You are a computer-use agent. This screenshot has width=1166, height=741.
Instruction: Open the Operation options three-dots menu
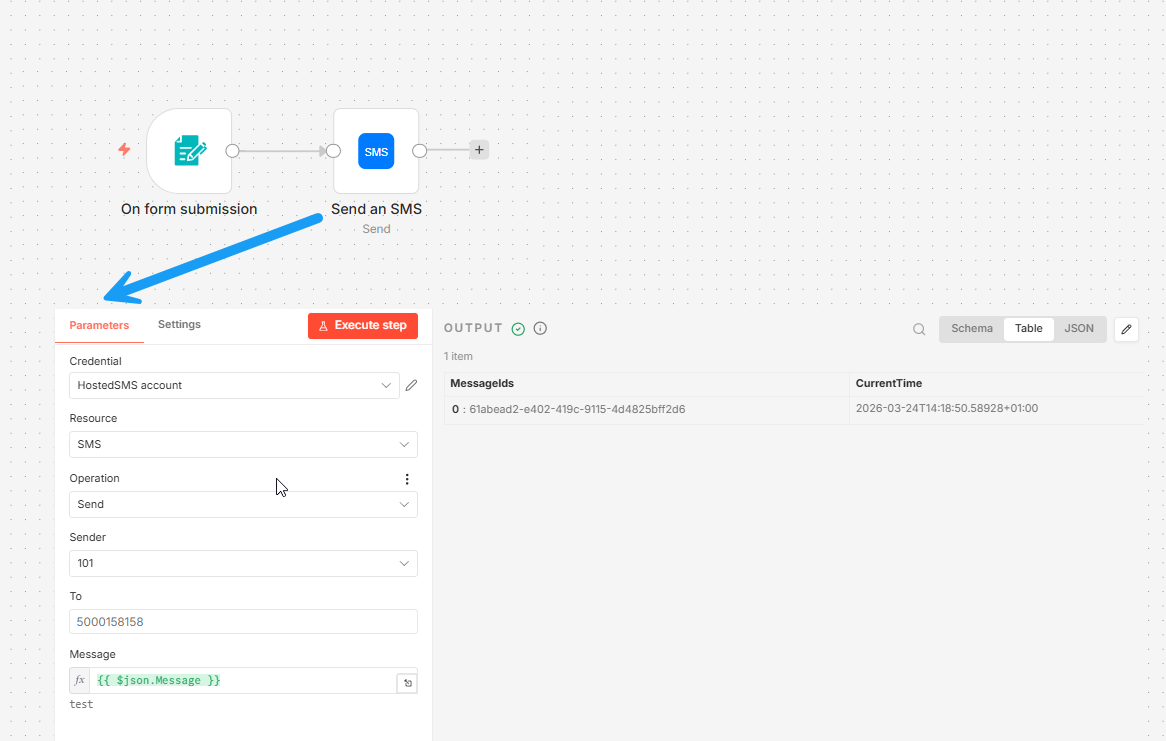[407, 479]
